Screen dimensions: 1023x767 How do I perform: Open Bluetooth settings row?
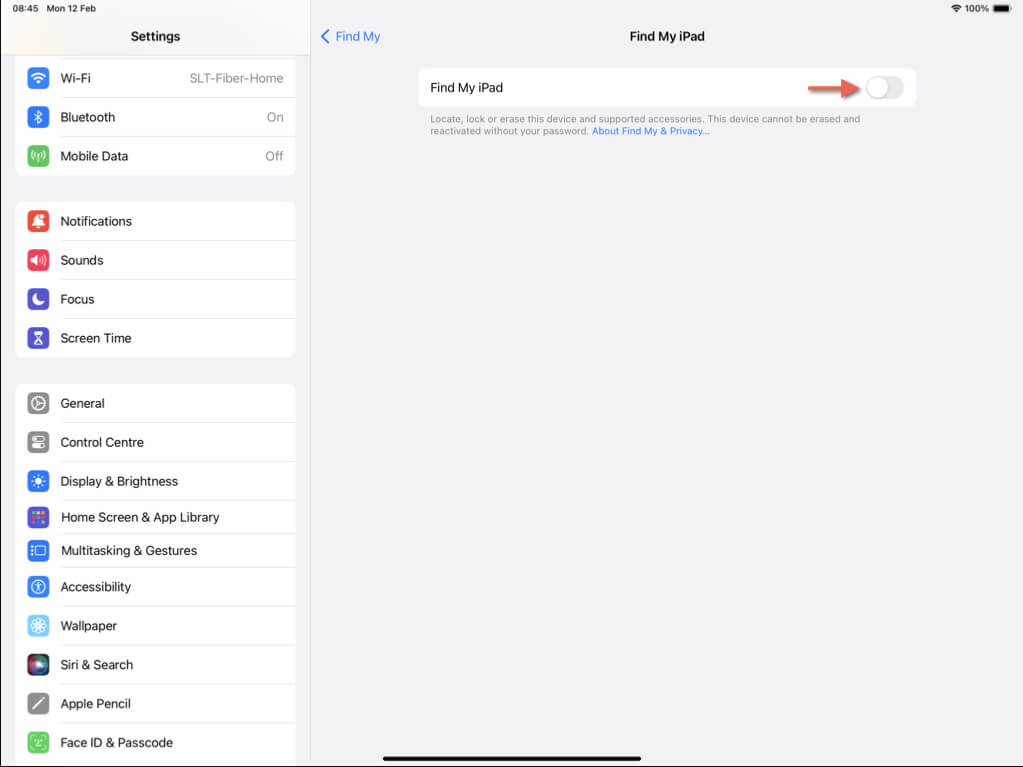click(x=155, y=117)
